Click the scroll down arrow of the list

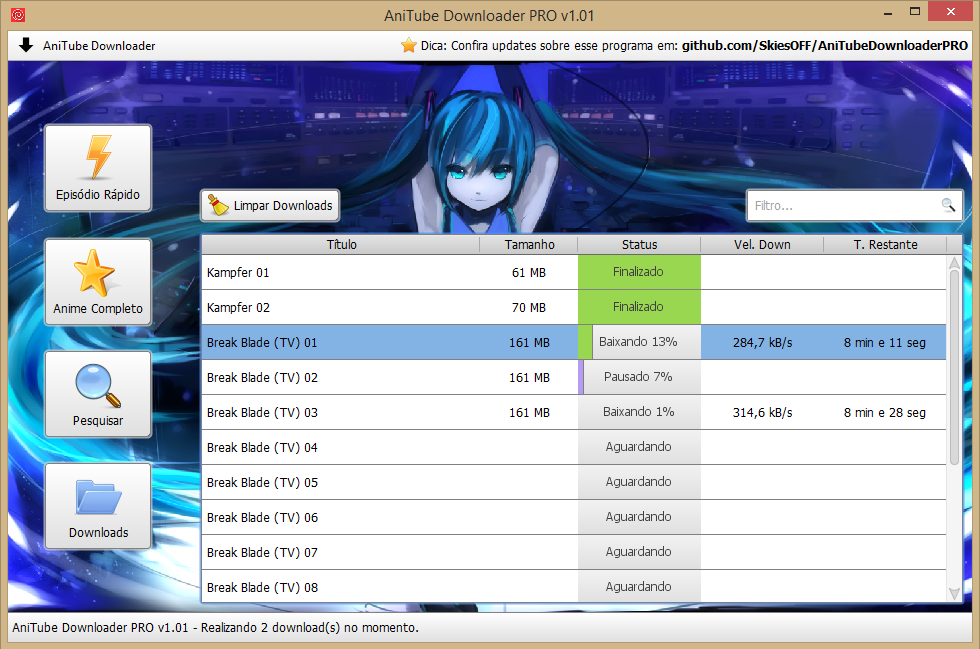click(x=954, y=593)
